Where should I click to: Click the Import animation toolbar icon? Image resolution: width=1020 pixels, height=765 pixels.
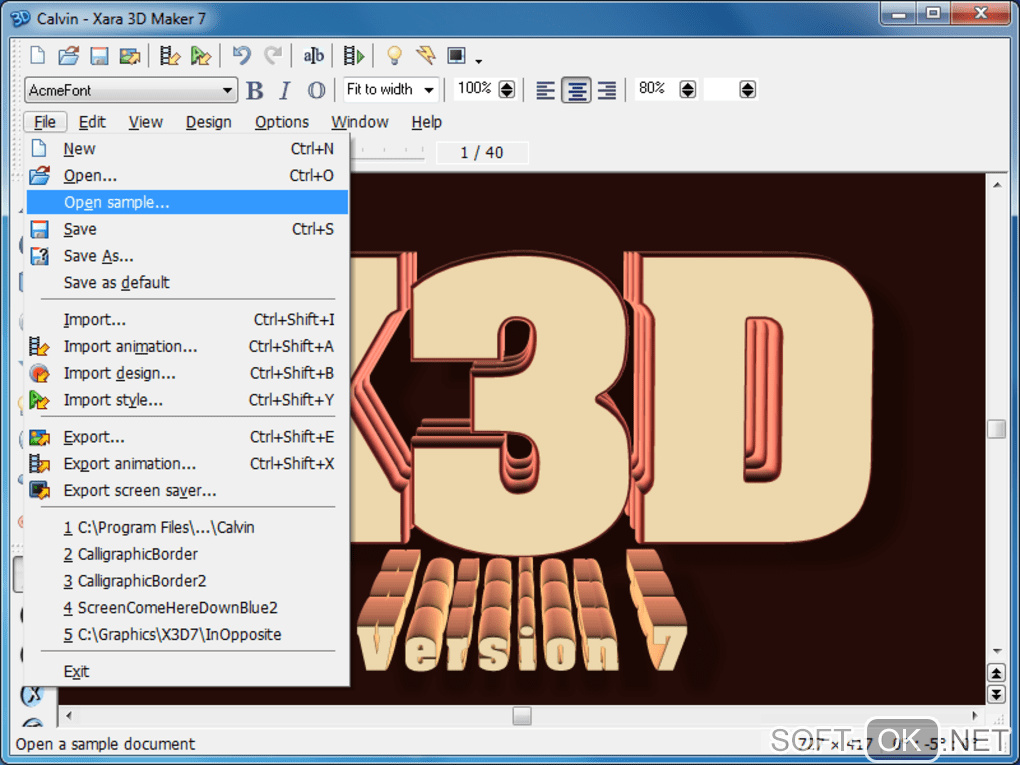coord(170,56)
